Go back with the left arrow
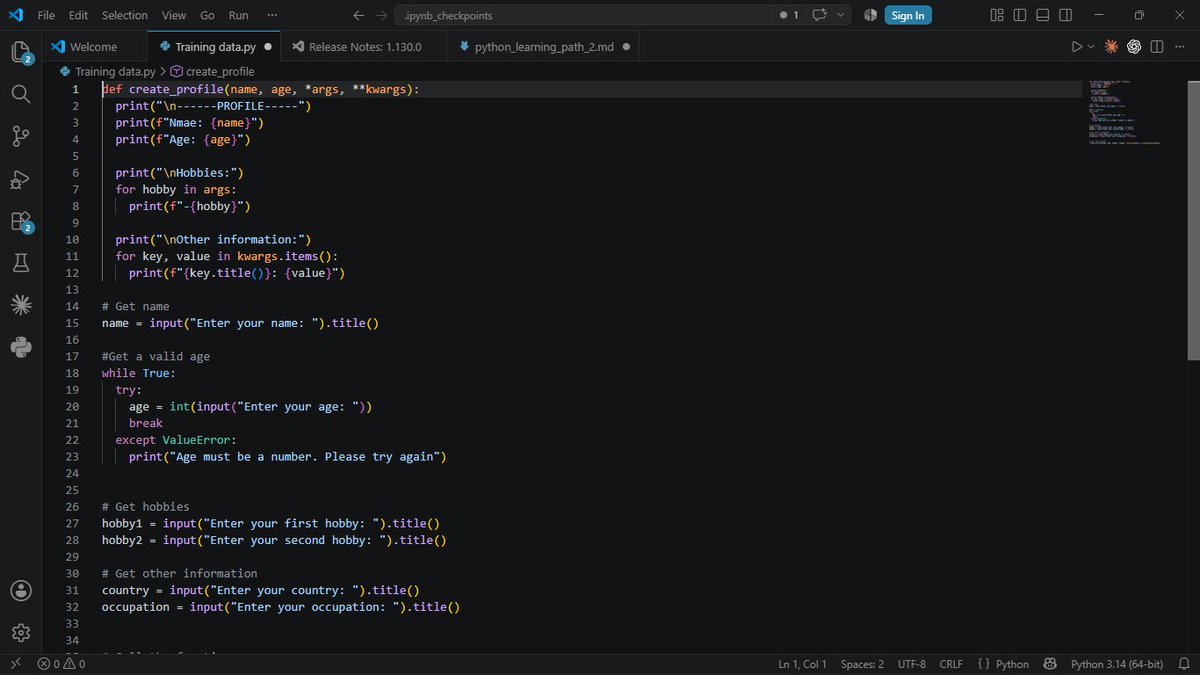Screen dimensions: 1200x675 359,15
